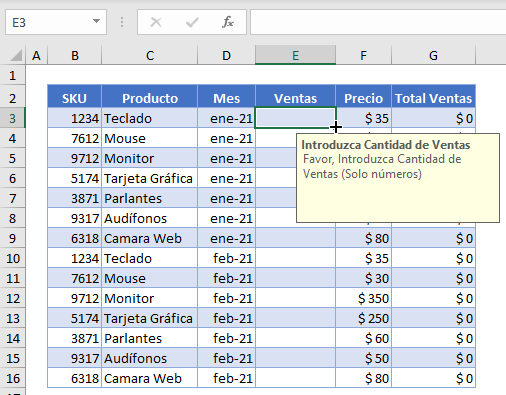Select row 12 header
The image size is (506, 395).
tap(13, 298)
